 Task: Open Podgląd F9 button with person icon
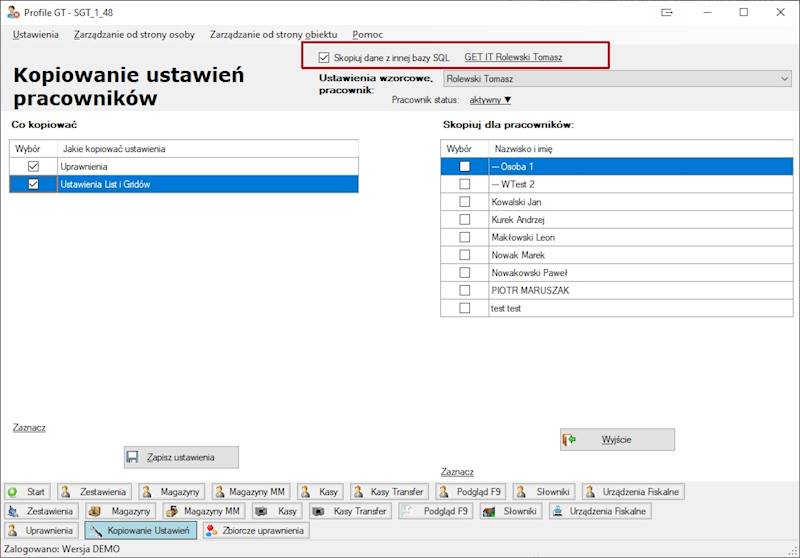(470, 492)
